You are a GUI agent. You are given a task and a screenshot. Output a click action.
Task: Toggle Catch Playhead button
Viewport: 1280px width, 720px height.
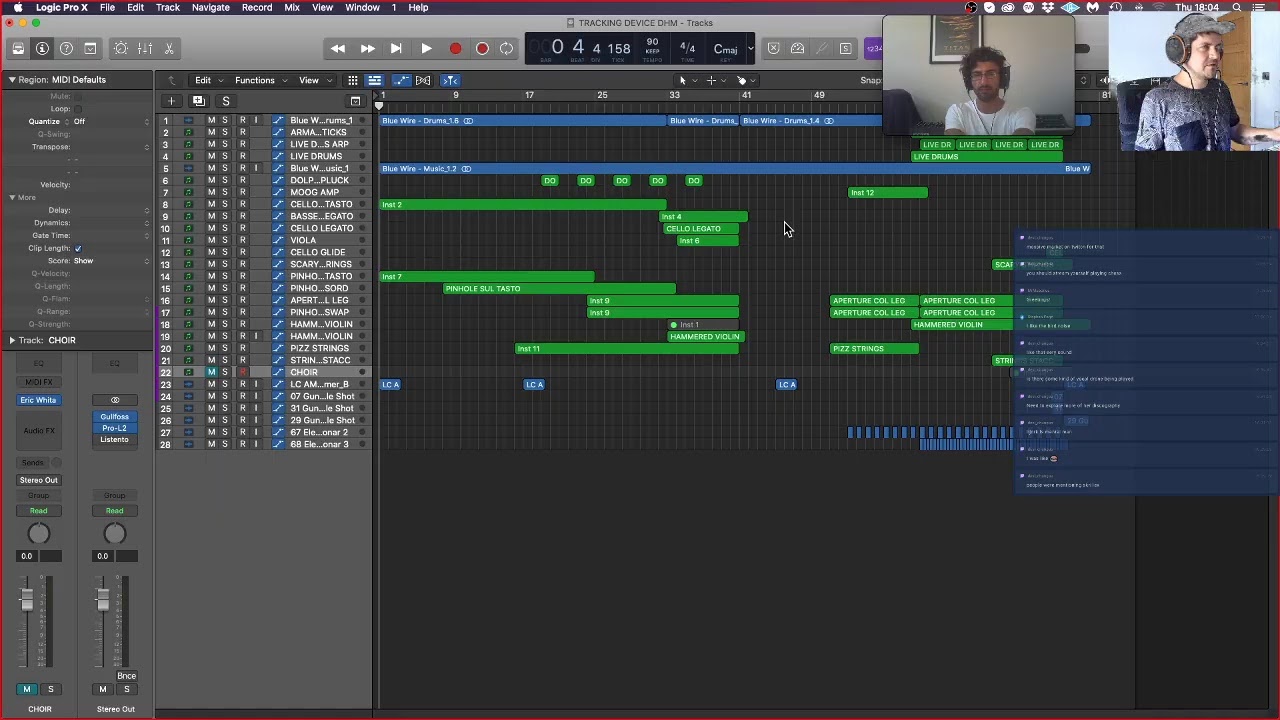click(451, 80)
